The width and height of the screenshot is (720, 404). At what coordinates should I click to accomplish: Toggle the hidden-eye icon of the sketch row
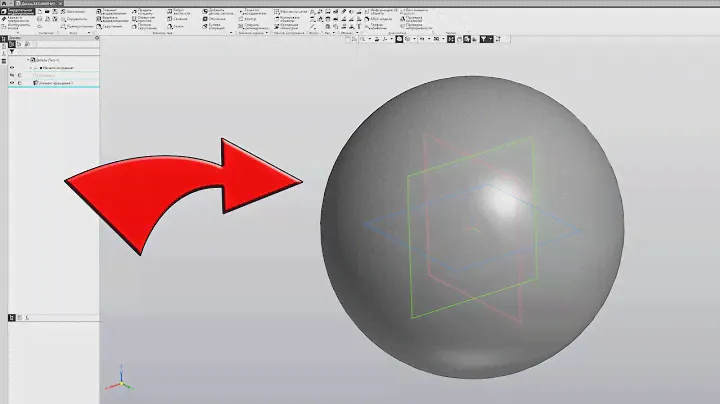coord(12,75)
